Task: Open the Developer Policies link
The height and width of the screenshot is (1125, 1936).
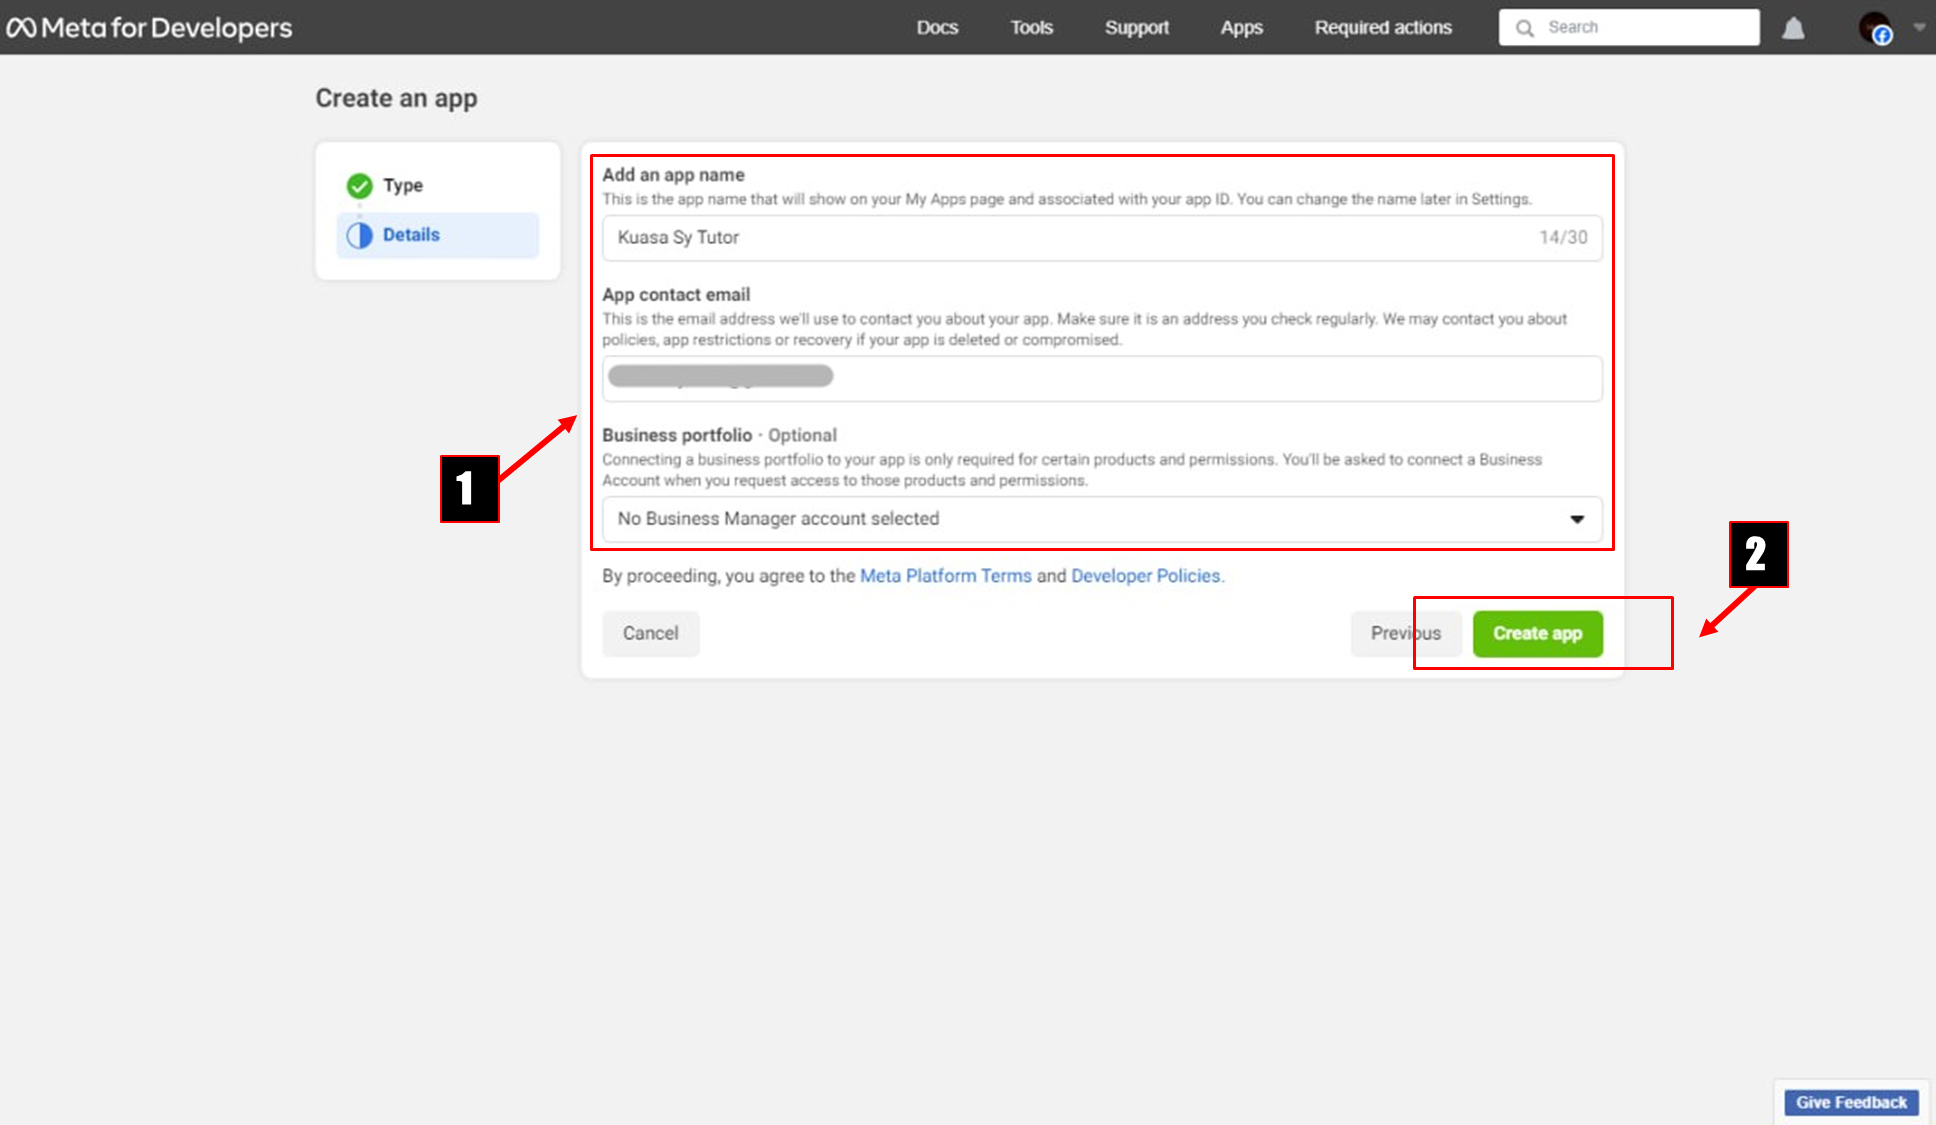Action: pos(1145,576)
